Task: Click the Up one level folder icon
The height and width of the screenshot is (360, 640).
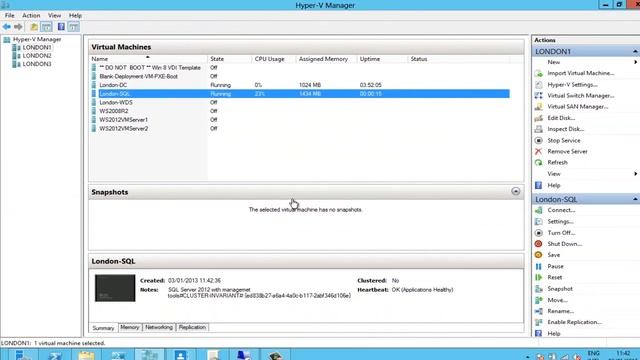Action: [34, 27]
